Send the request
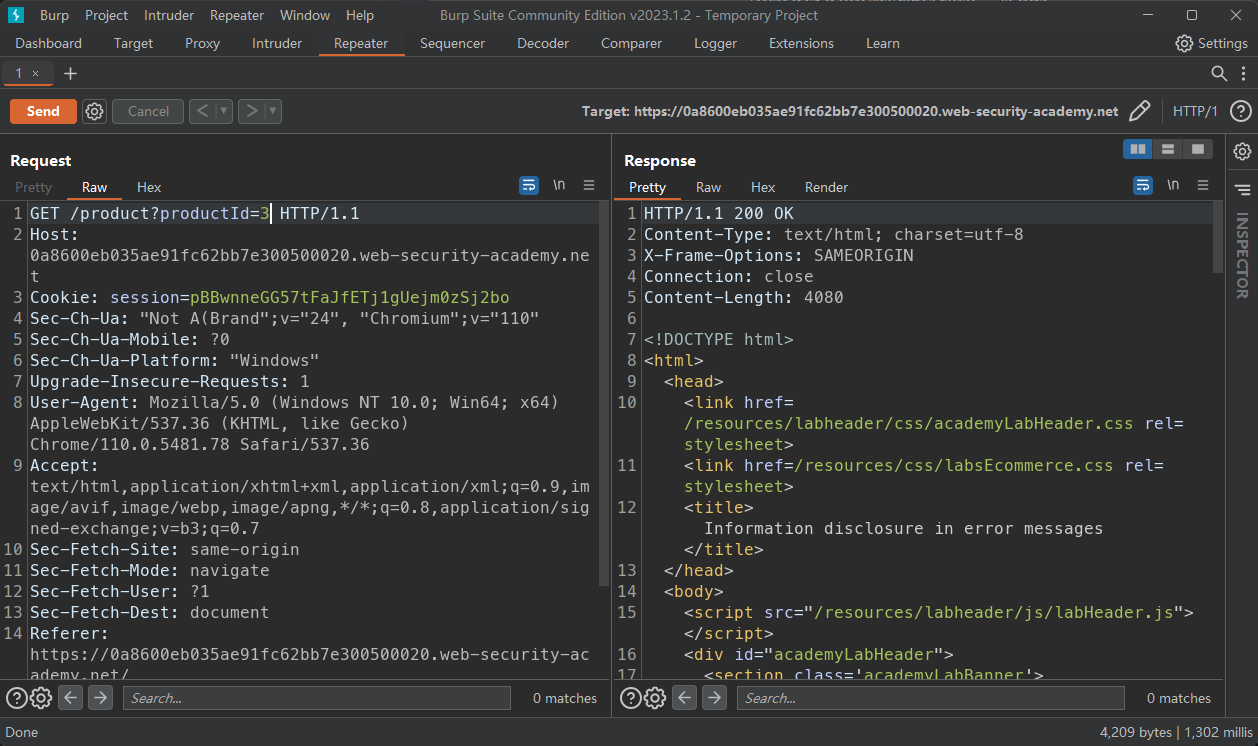Viewport: 1258px width, 746px height. pos(43,111)
